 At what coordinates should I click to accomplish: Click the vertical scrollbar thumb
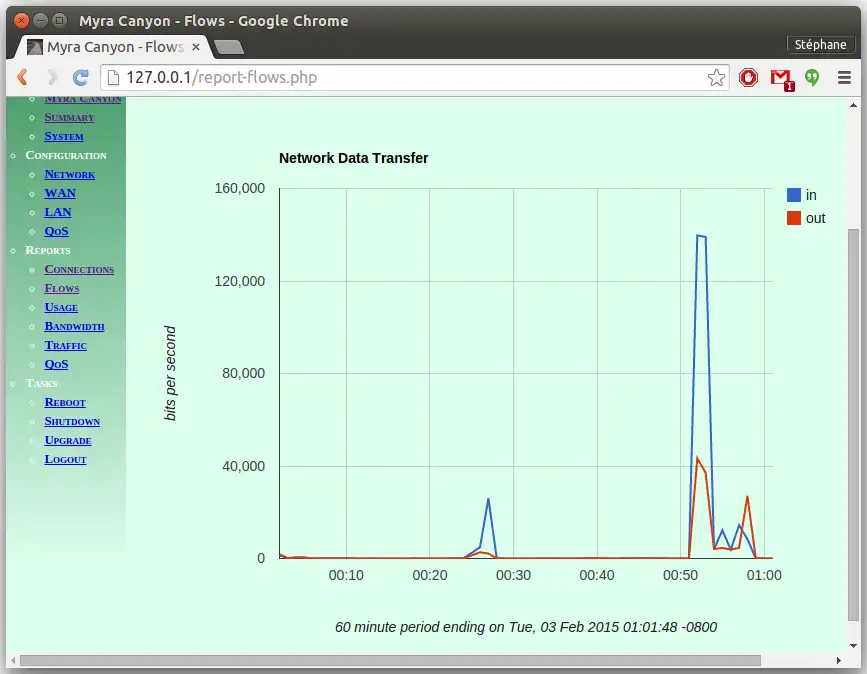[x=853, y=425]
